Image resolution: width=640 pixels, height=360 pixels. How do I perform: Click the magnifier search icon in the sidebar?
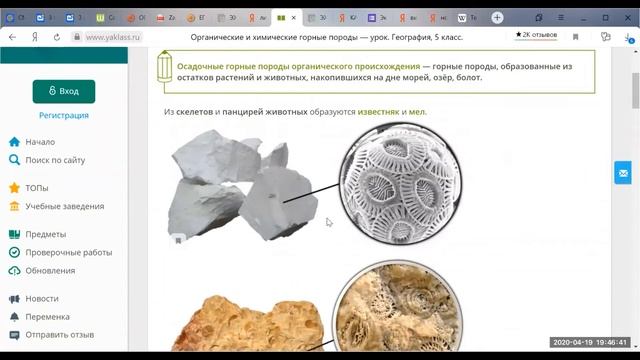coord(14,160)
